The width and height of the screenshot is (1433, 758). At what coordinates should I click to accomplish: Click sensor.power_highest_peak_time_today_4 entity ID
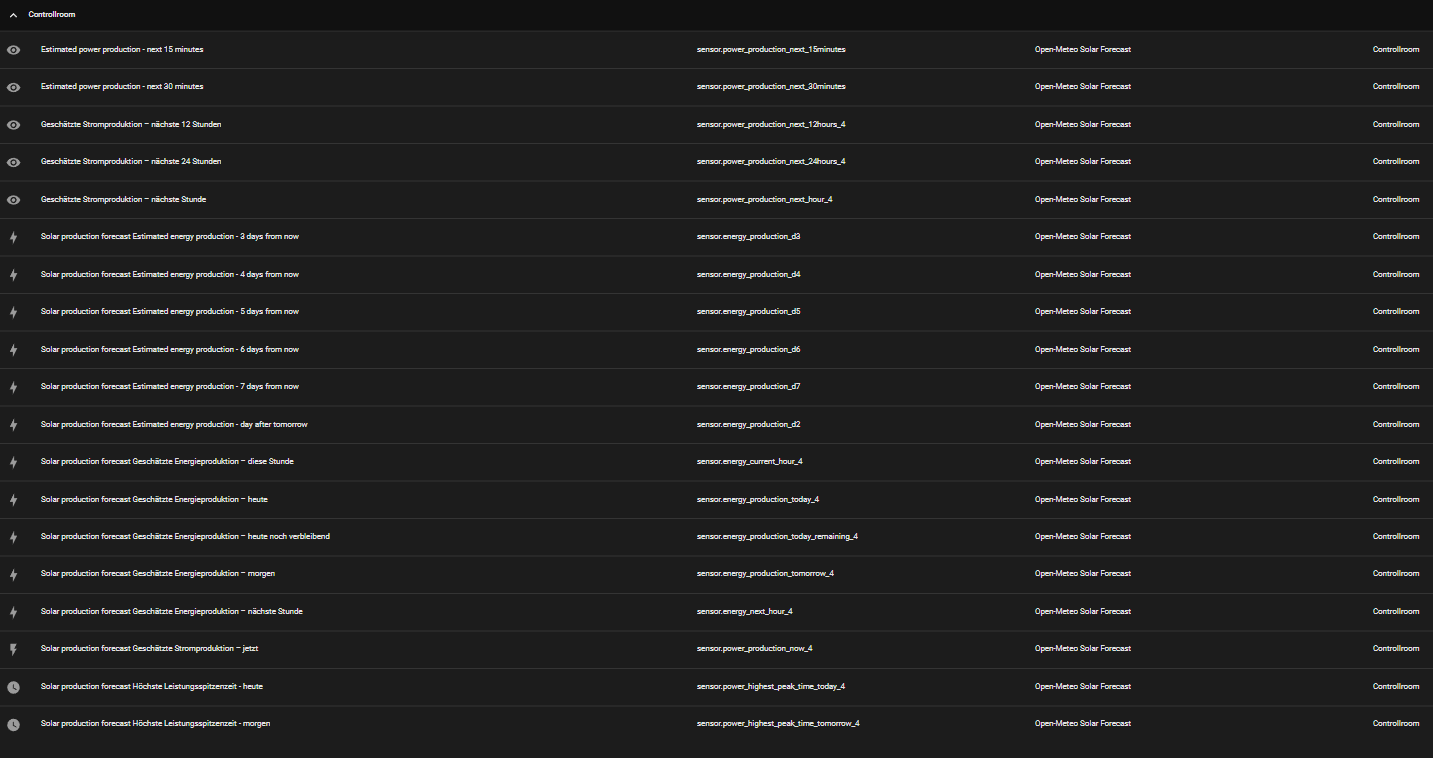(771, 687)
